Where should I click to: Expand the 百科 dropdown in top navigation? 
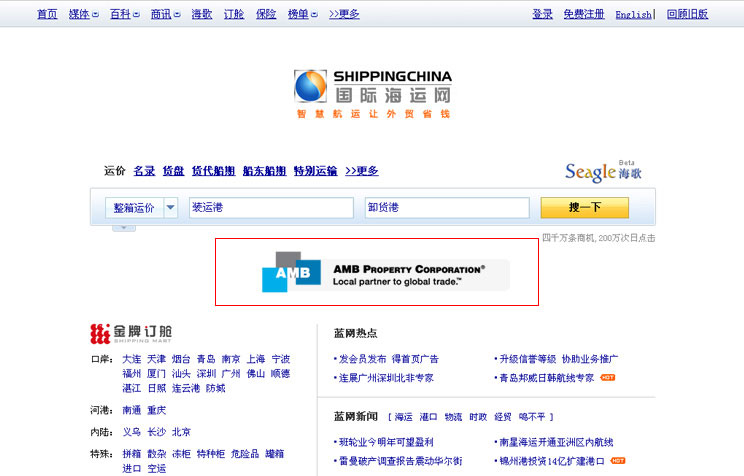[x=137, y=15]
